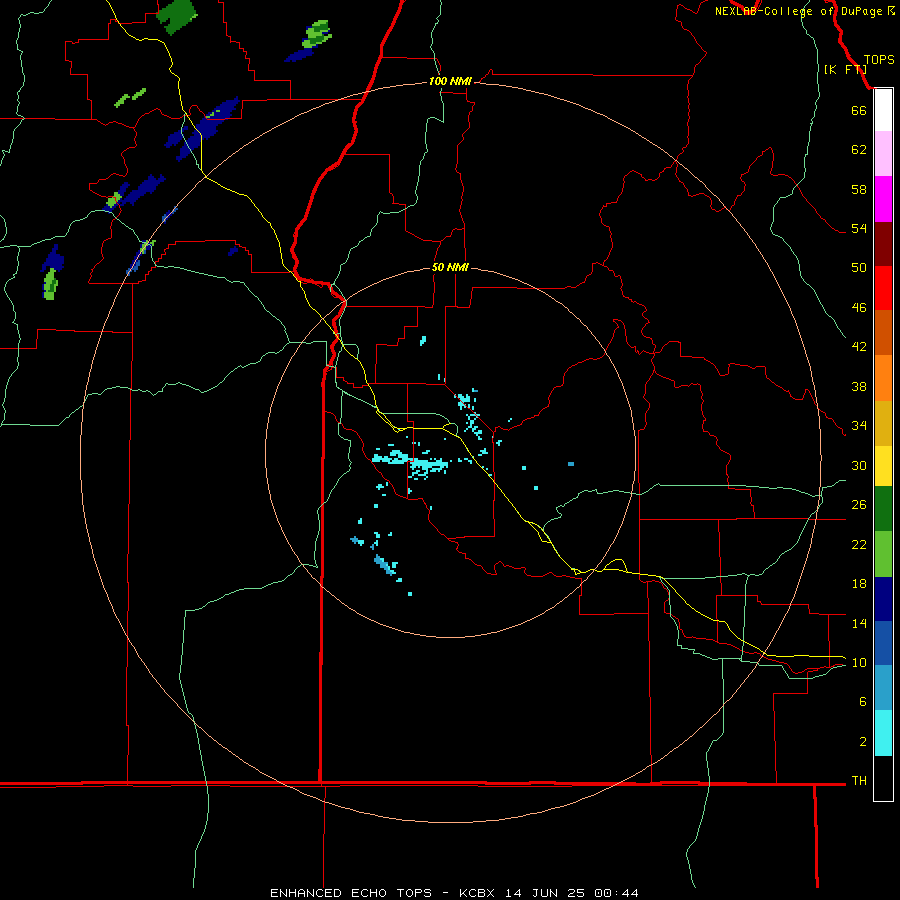Click the legend value "26"
Image resolution: width=900 pixels, height=900 pixels.
[x=859, y=505]
